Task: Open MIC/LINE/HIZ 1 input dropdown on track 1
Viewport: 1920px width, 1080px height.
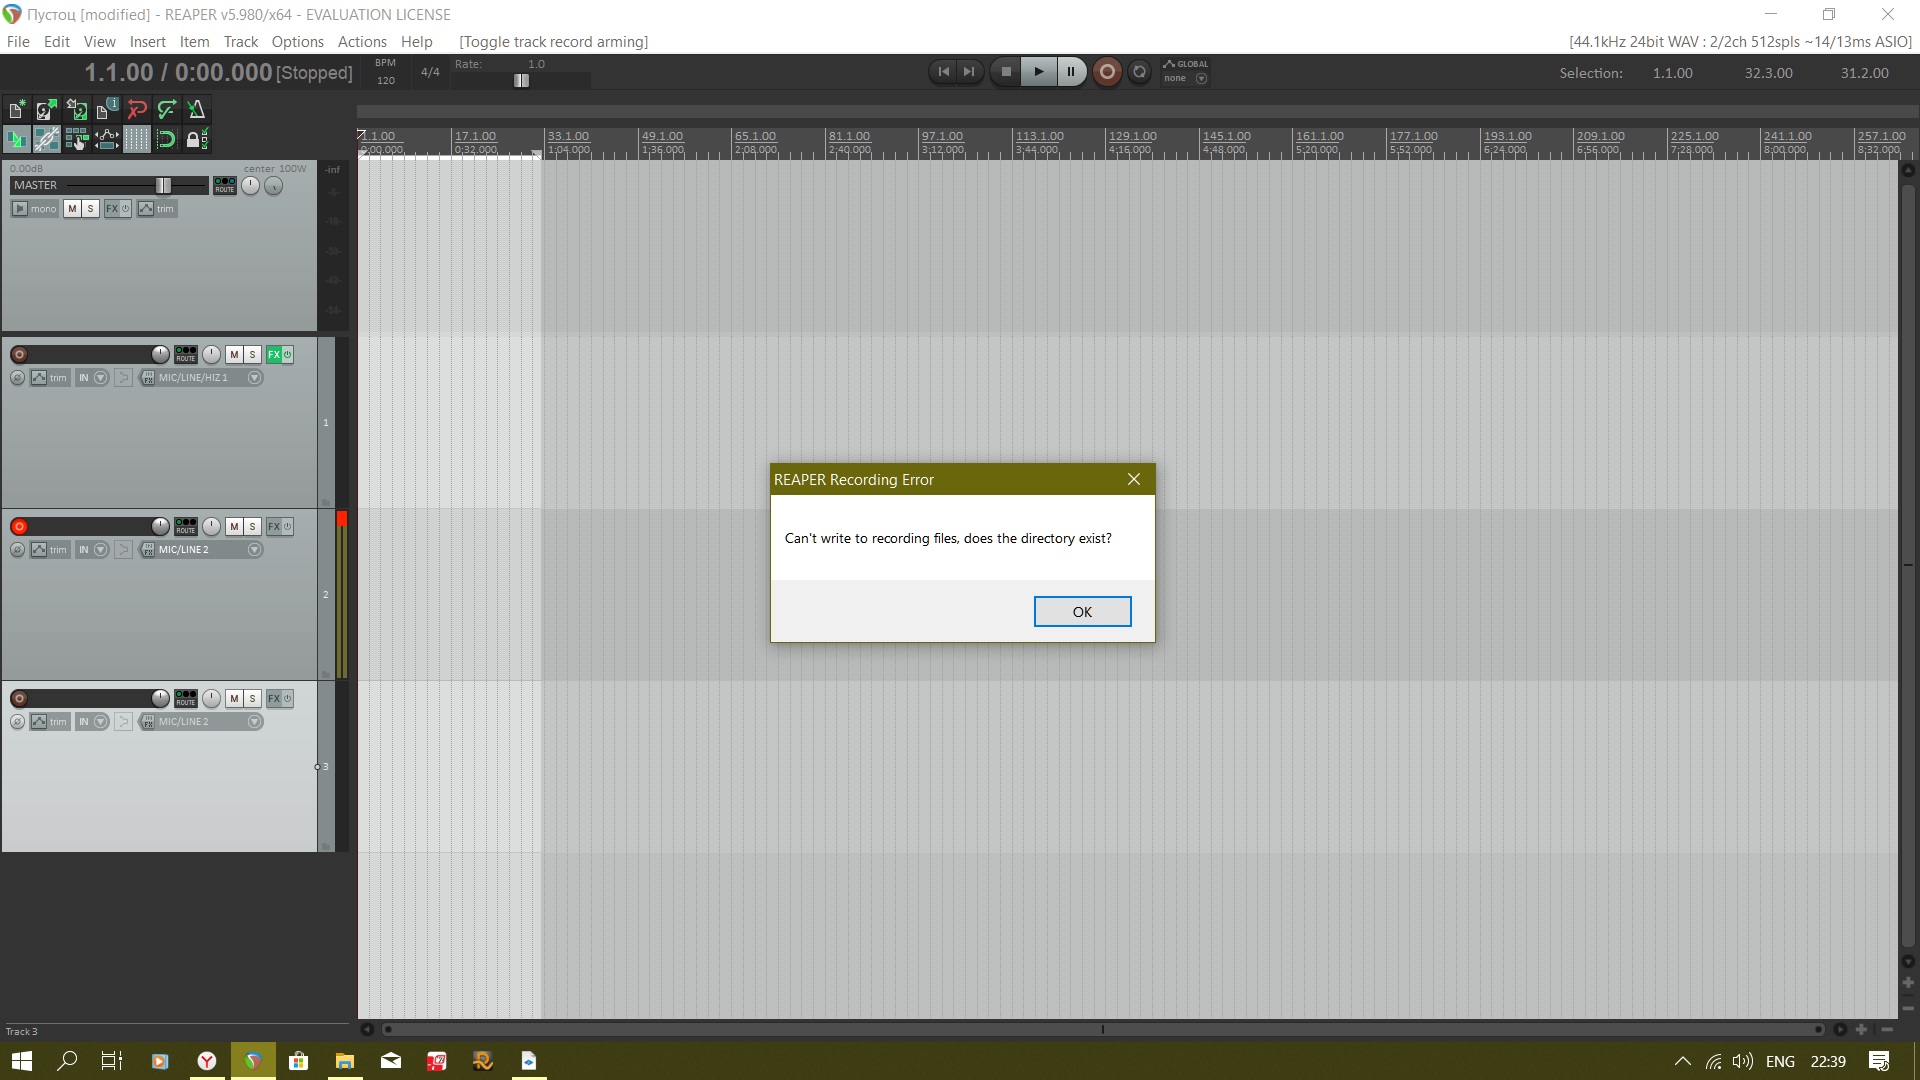Action: 254,378
